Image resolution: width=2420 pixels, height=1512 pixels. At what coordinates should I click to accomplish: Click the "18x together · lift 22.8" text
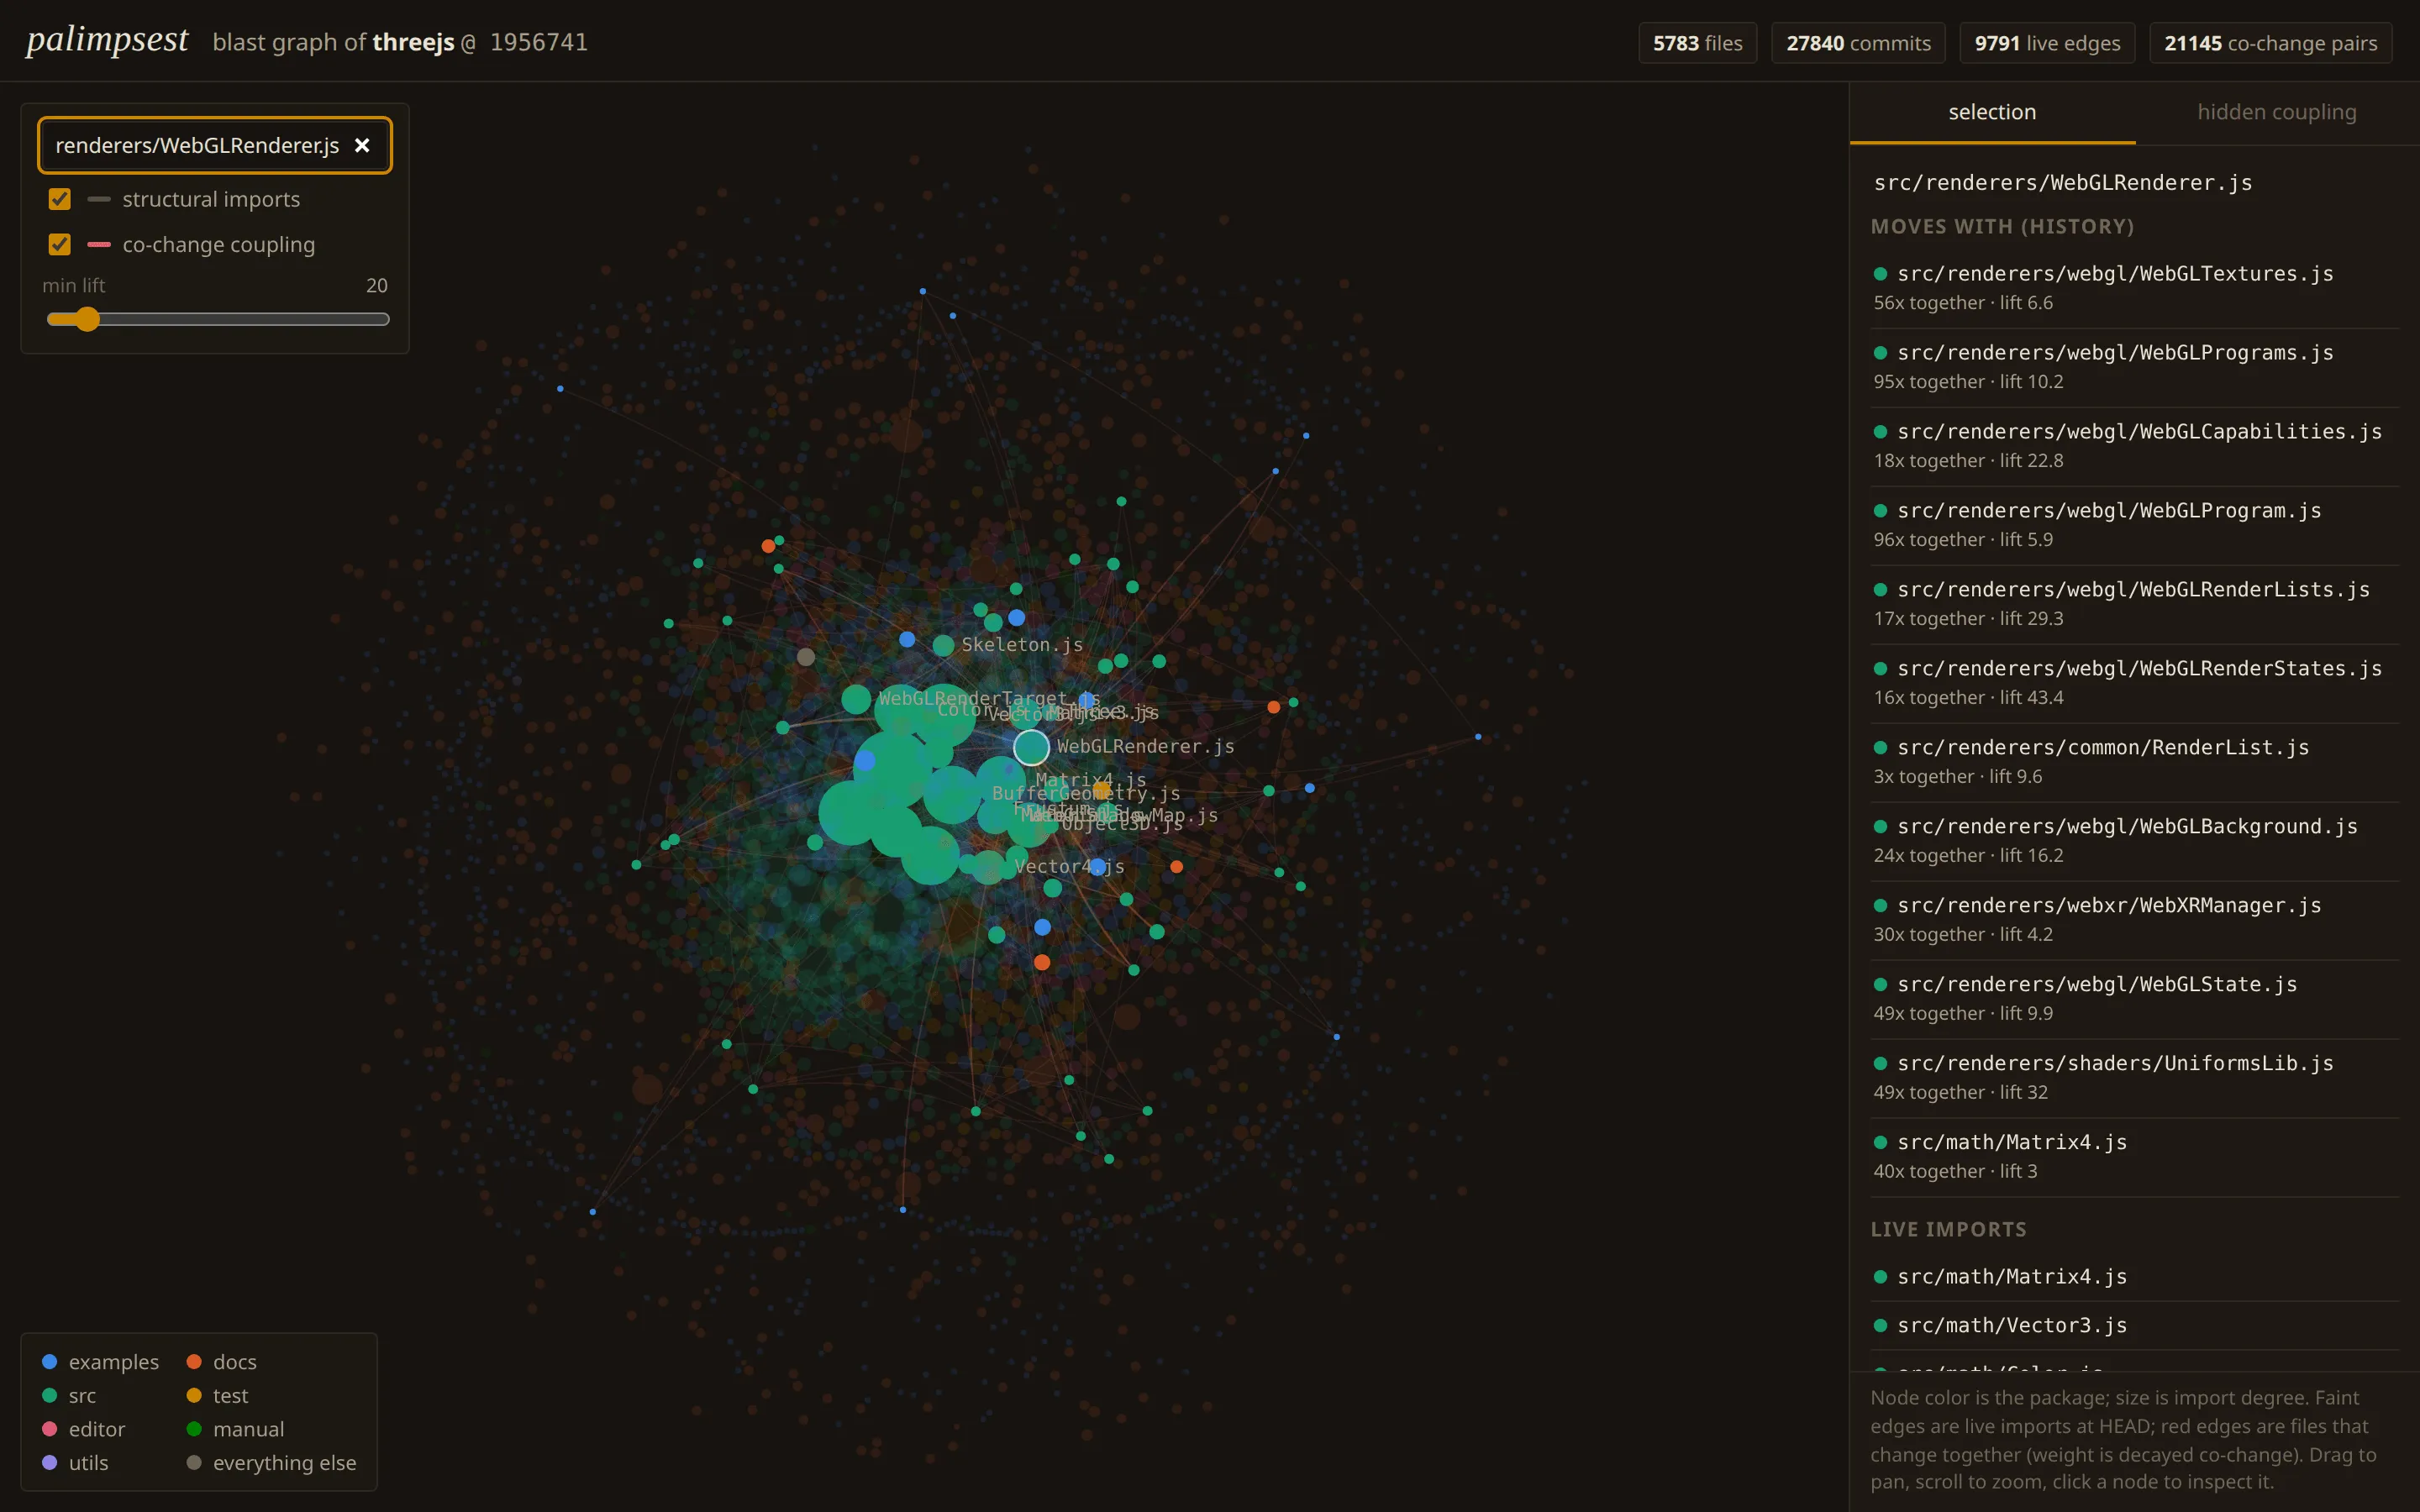[x=1968, y=460]
